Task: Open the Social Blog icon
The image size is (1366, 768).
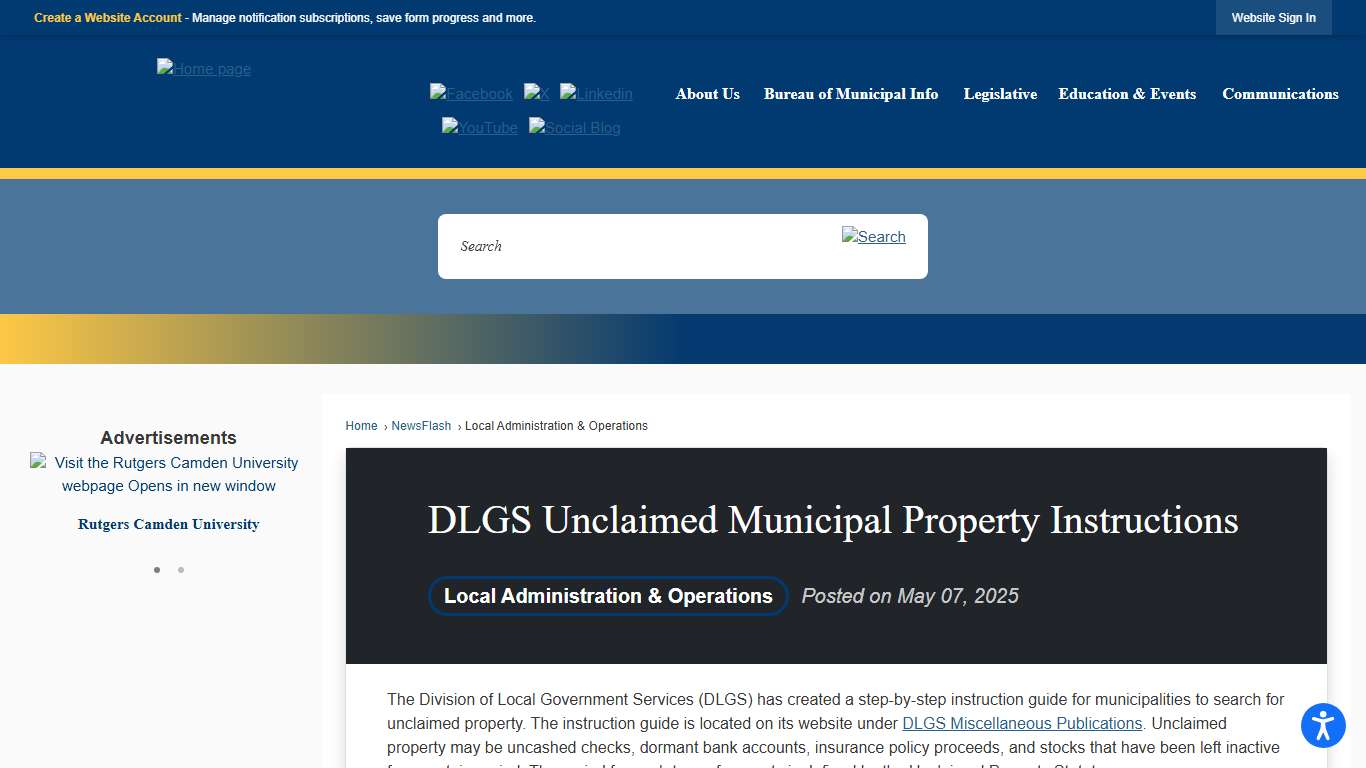Action: tap(574, 128)
